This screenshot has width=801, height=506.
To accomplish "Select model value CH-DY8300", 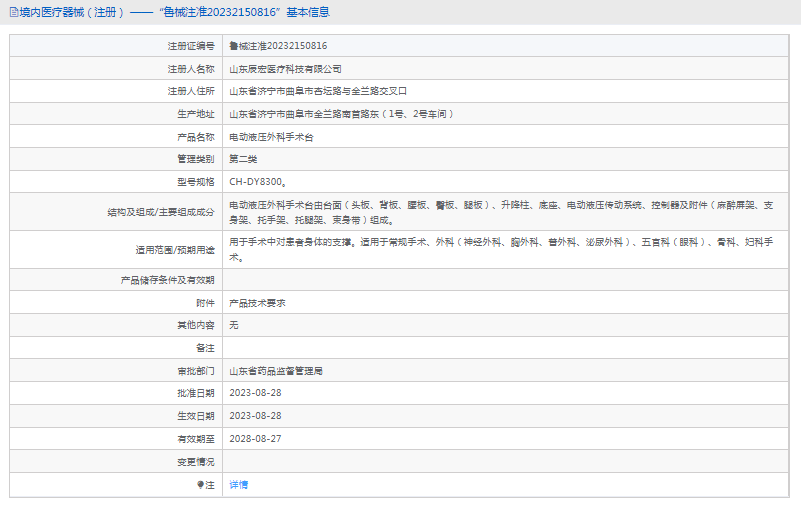I will click(258, 182).
